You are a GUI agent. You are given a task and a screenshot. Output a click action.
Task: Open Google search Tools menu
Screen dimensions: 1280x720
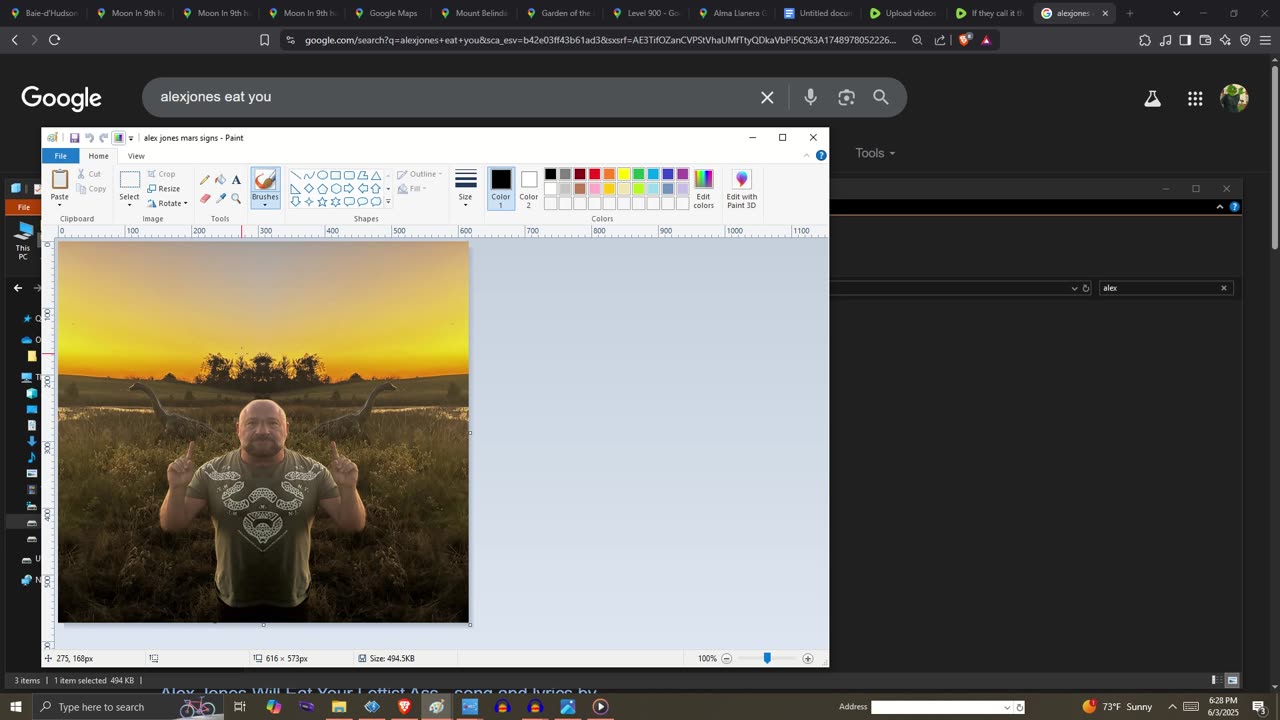tap(875, 153)
